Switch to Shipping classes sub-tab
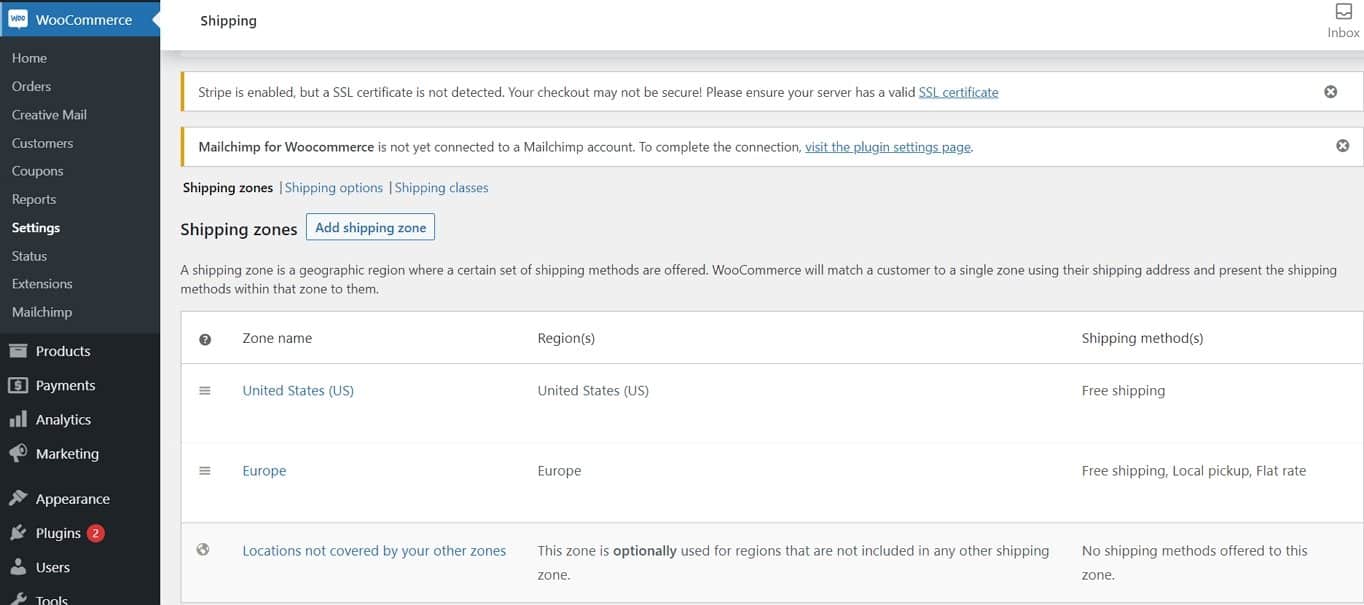The height and width of the screenshot is (605, 1364). coord(441,187)
